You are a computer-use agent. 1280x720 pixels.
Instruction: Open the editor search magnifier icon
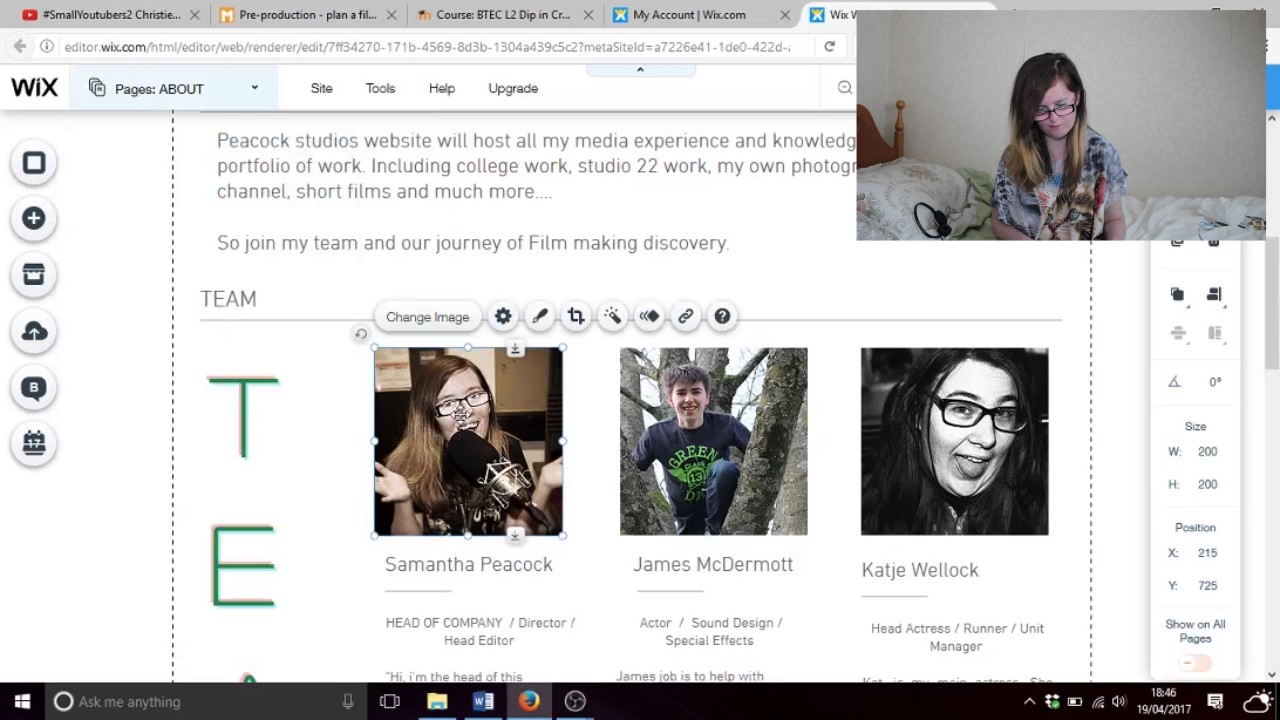(x=845, y=88)
